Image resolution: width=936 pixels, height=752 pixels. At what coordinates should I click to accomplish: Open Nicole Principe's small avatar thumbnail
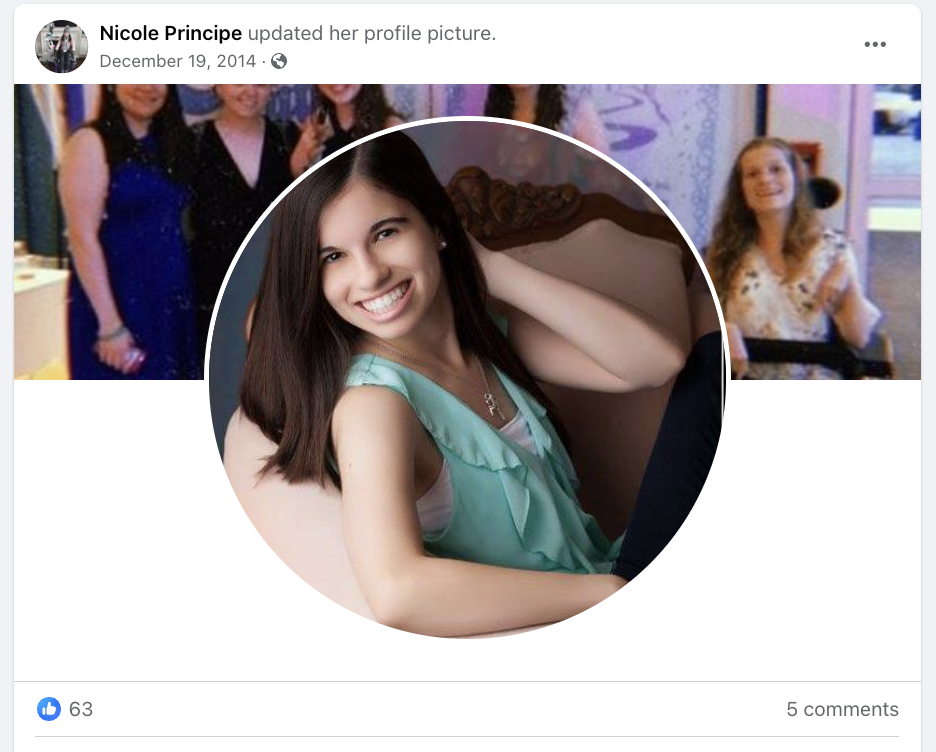pos(61,47)
